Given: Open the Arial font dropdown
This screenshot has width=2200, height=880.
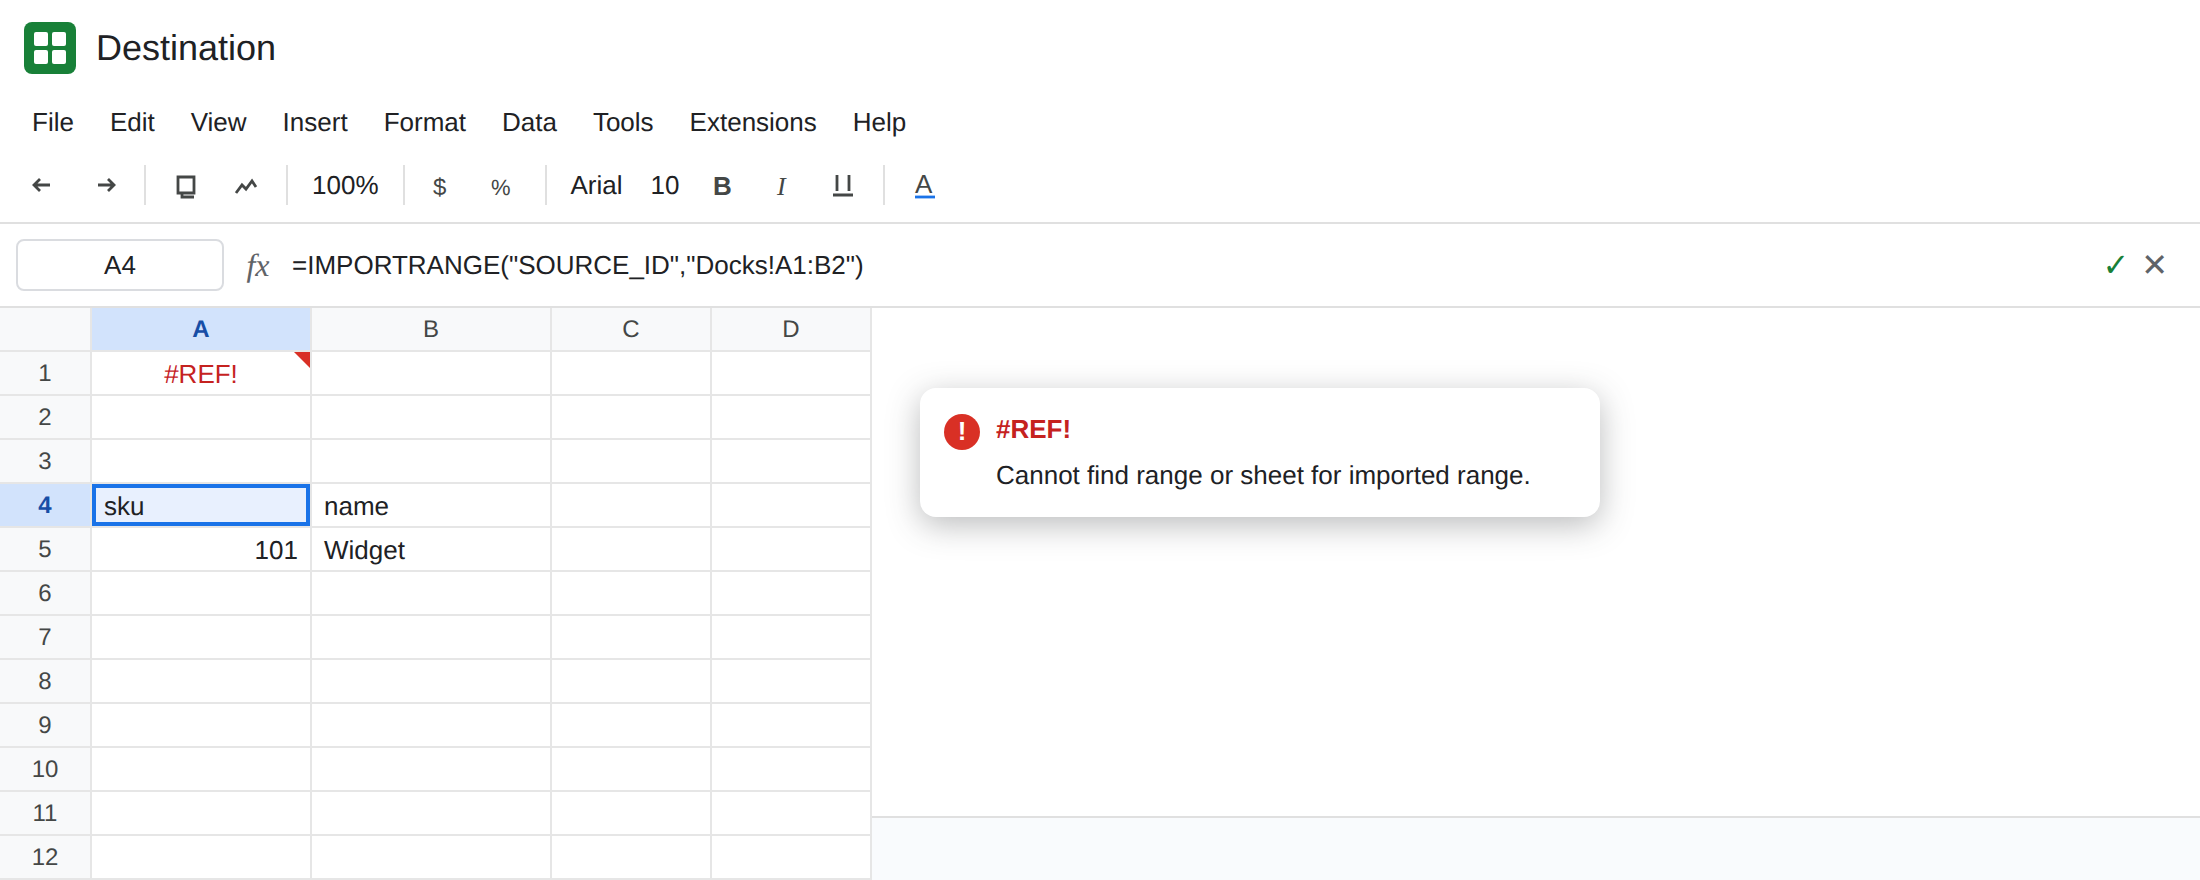Looking at the screenshot, I should pyautogui.click(x=596, y=185).
